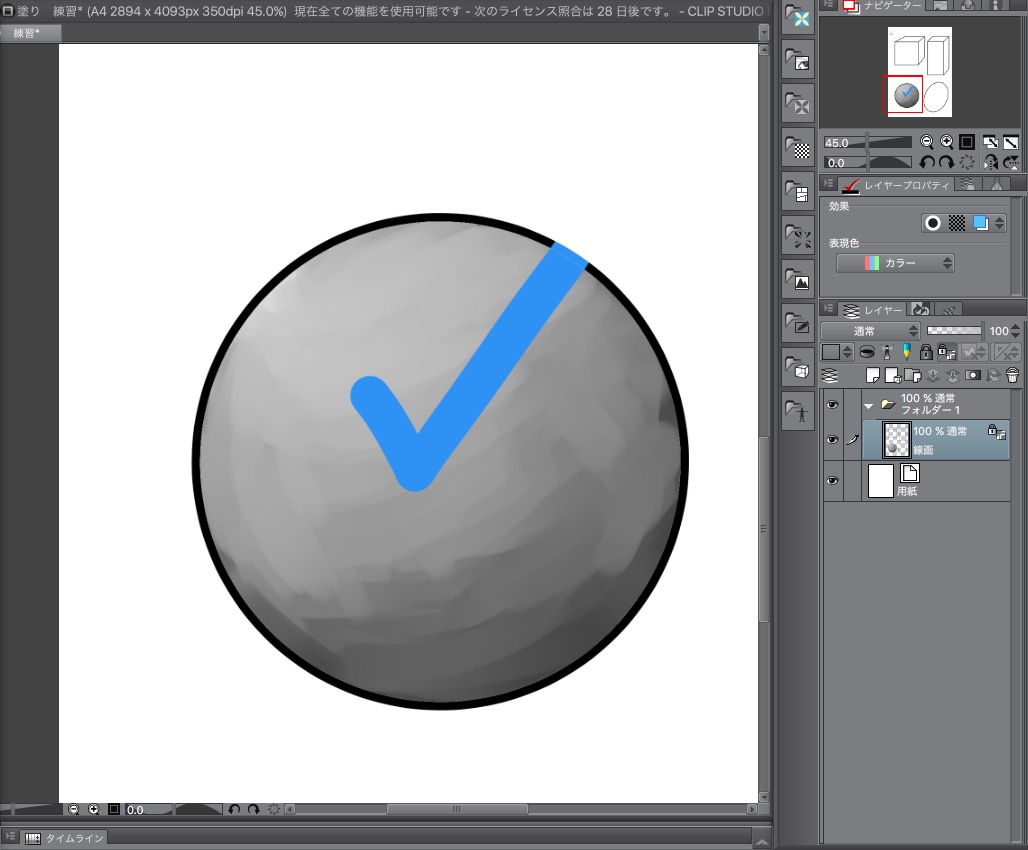
Task: Click new raster layer icon in Layer panel
Action: click(x=873, y=375)
